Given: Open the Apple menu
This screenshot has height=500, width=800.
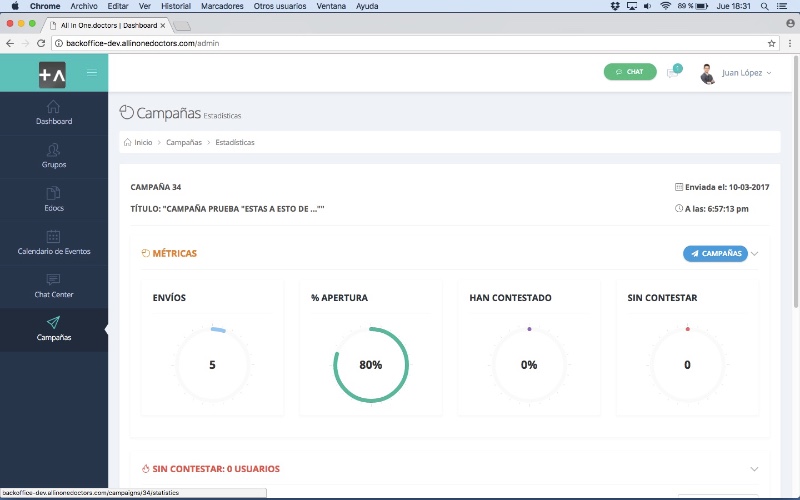Looking at the screenshot, I should (15, 6).
